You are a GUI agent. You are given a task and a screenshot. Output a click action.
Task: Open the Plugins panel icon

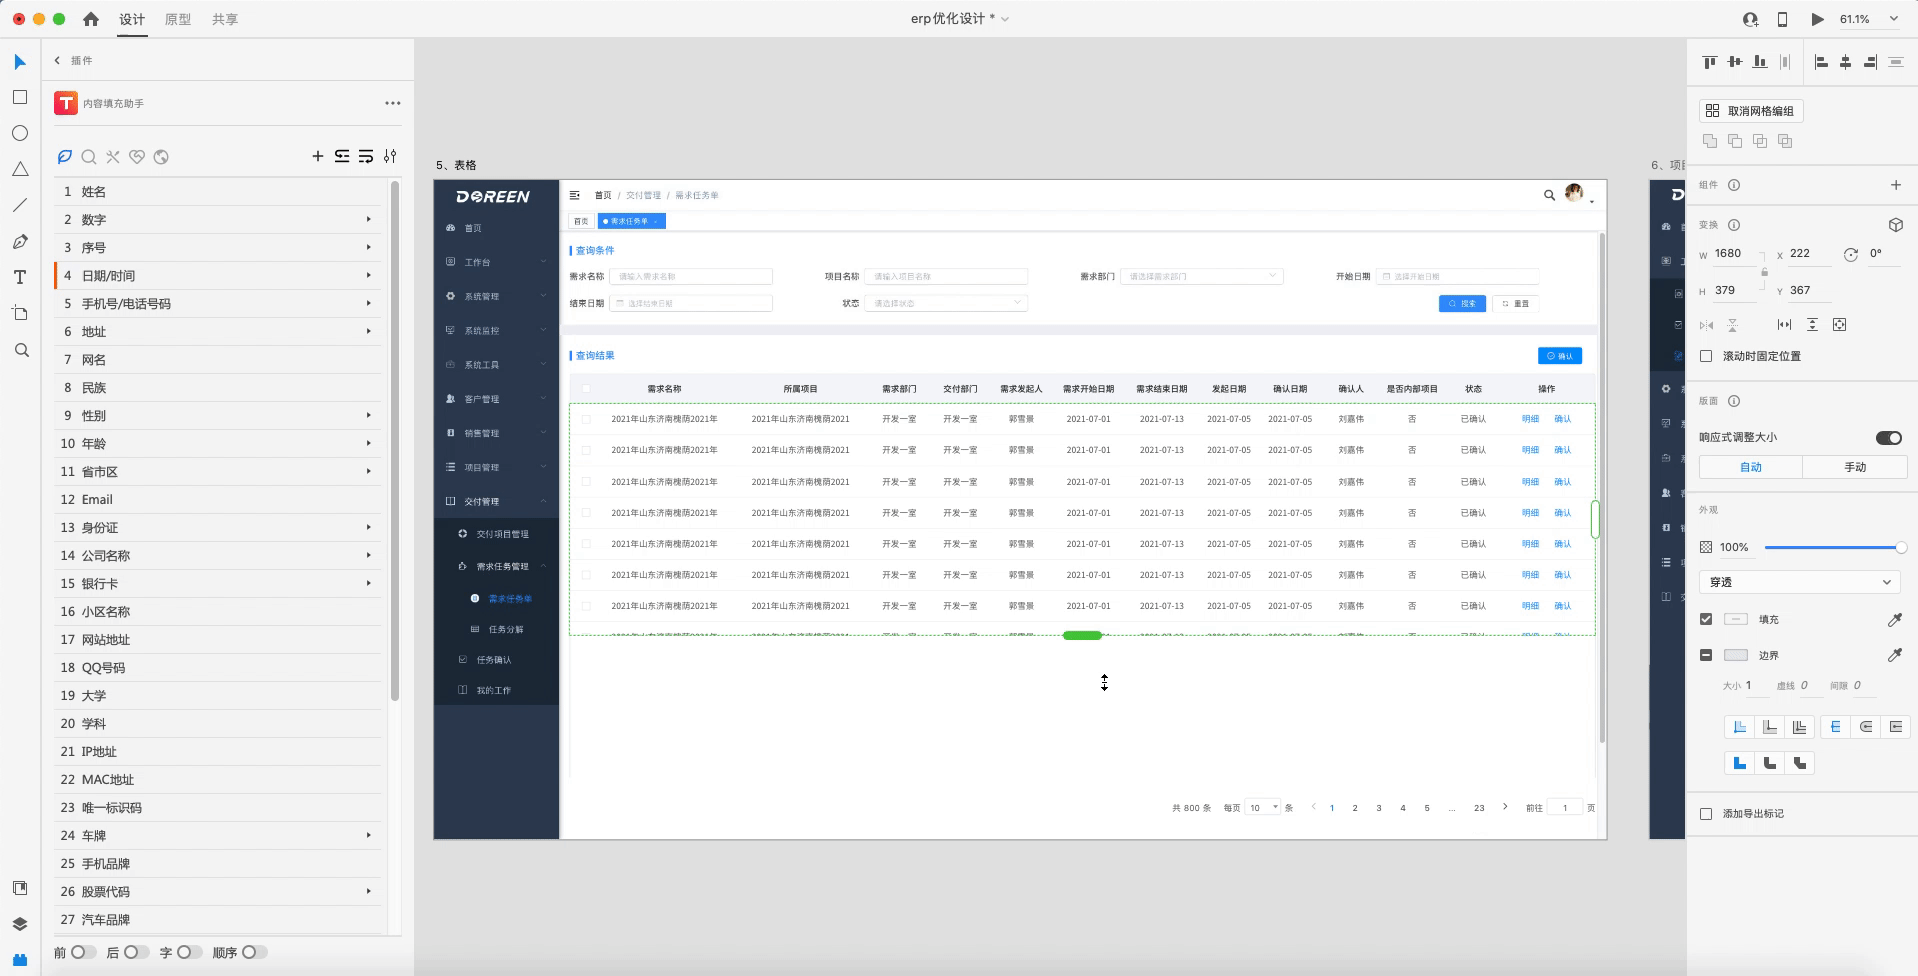click(20, 960)
